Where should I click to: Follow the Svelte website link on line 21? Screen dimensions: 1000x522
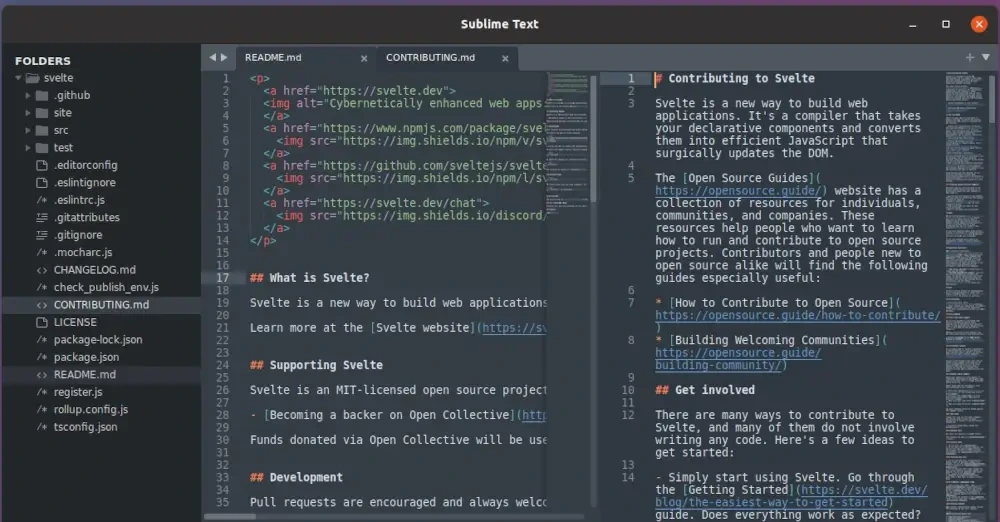point(514,328)
